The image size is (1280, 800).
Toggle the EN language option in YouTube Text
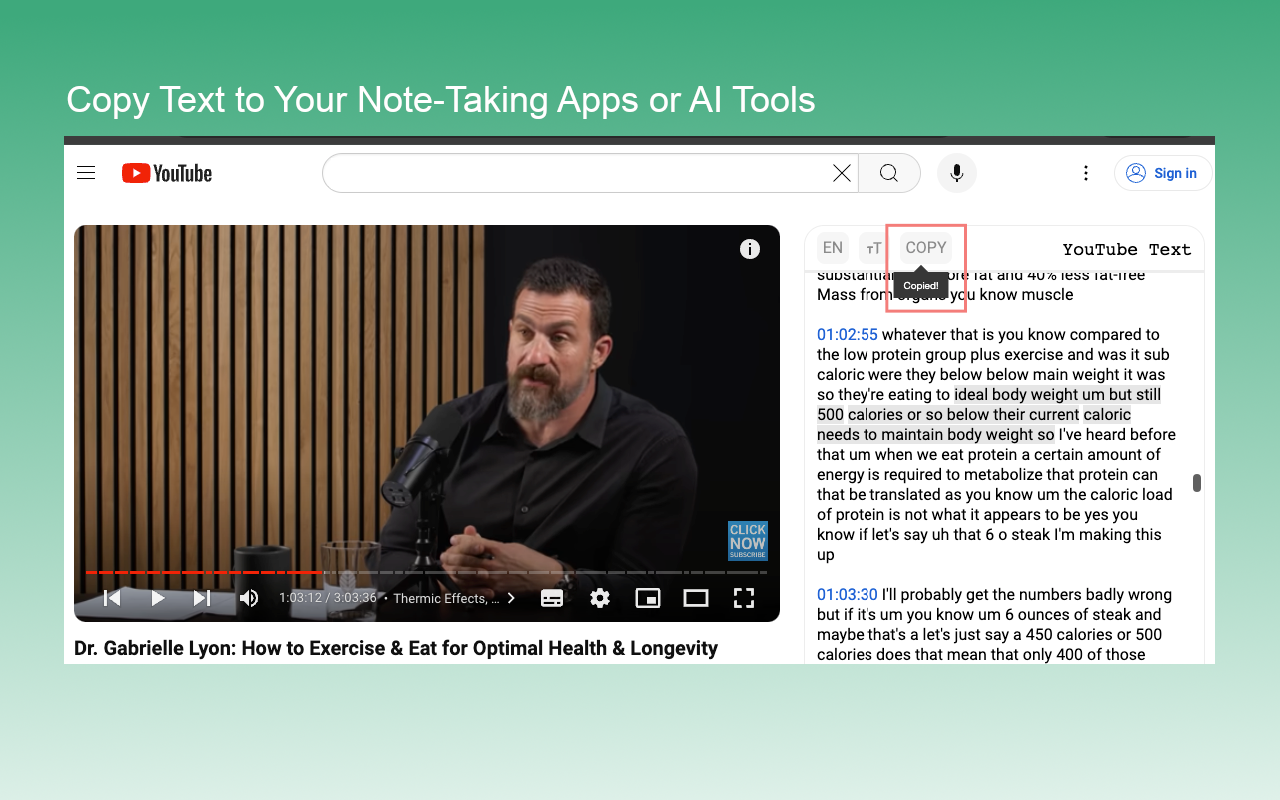[x=832, y=247]
